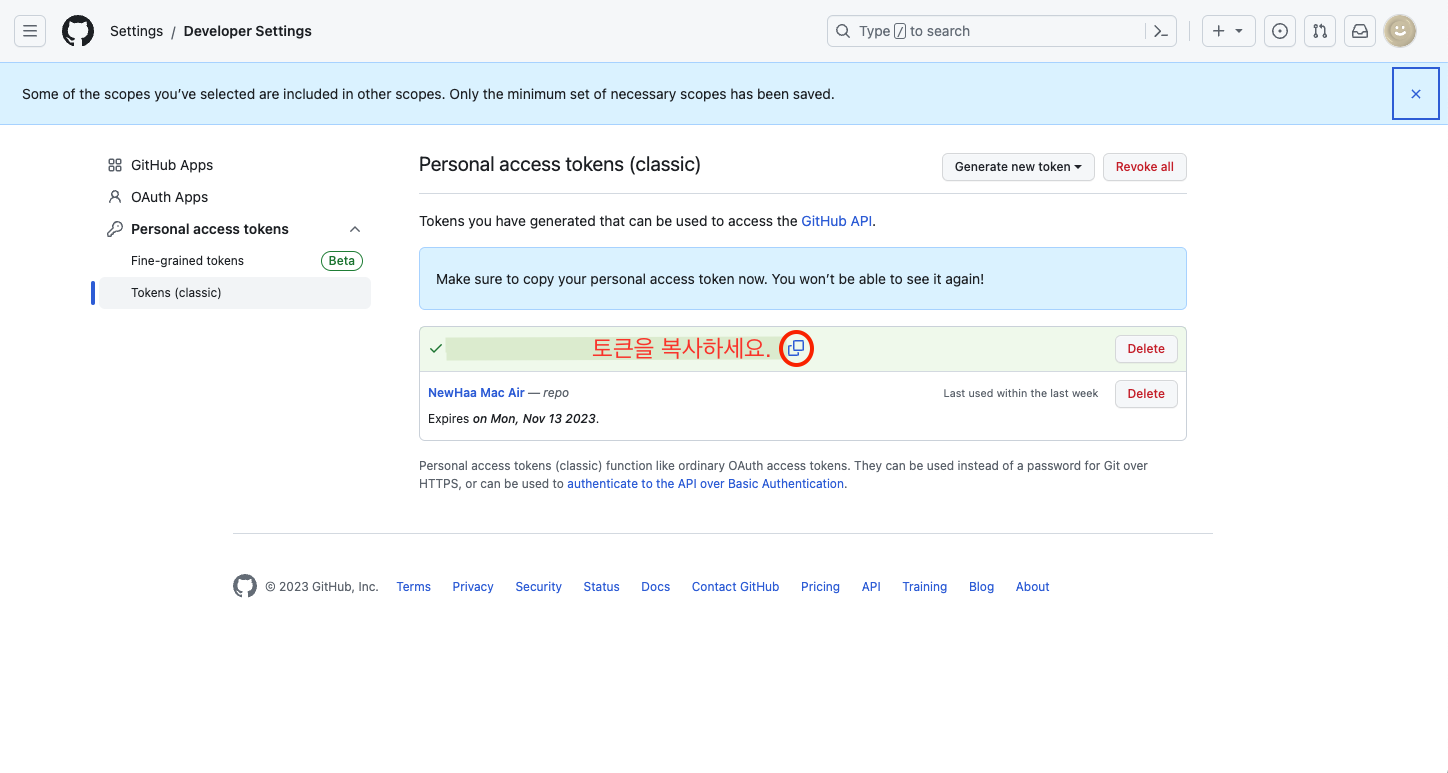
Task: View issues via the circle-dot icon
Action: pyautogui.click(x=1280, y=31)
